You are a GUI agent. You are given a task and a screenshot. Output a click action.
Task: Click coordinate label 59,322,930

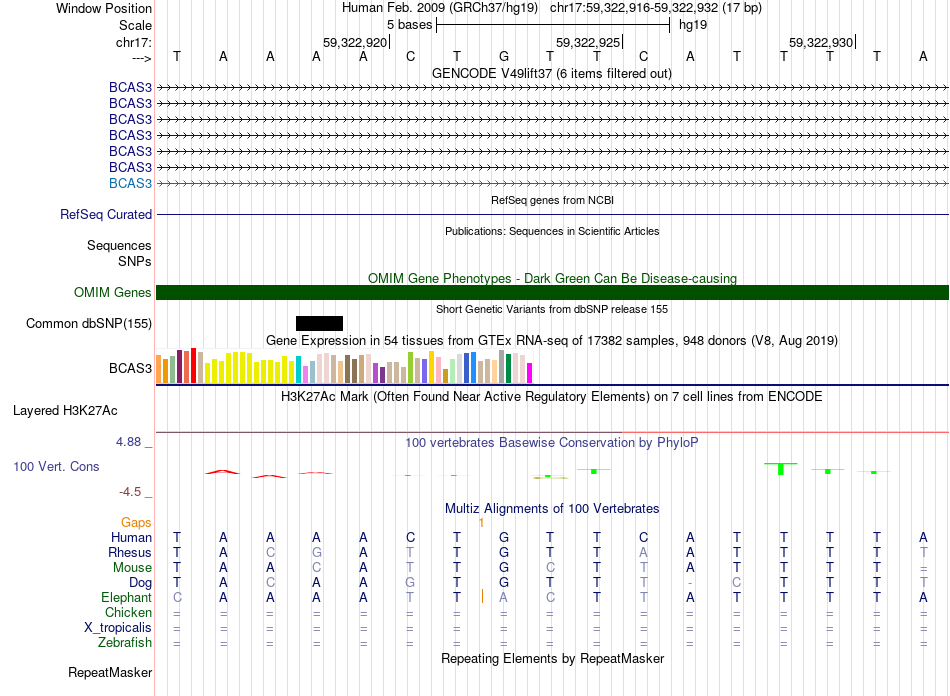click(x=821, y=42)
